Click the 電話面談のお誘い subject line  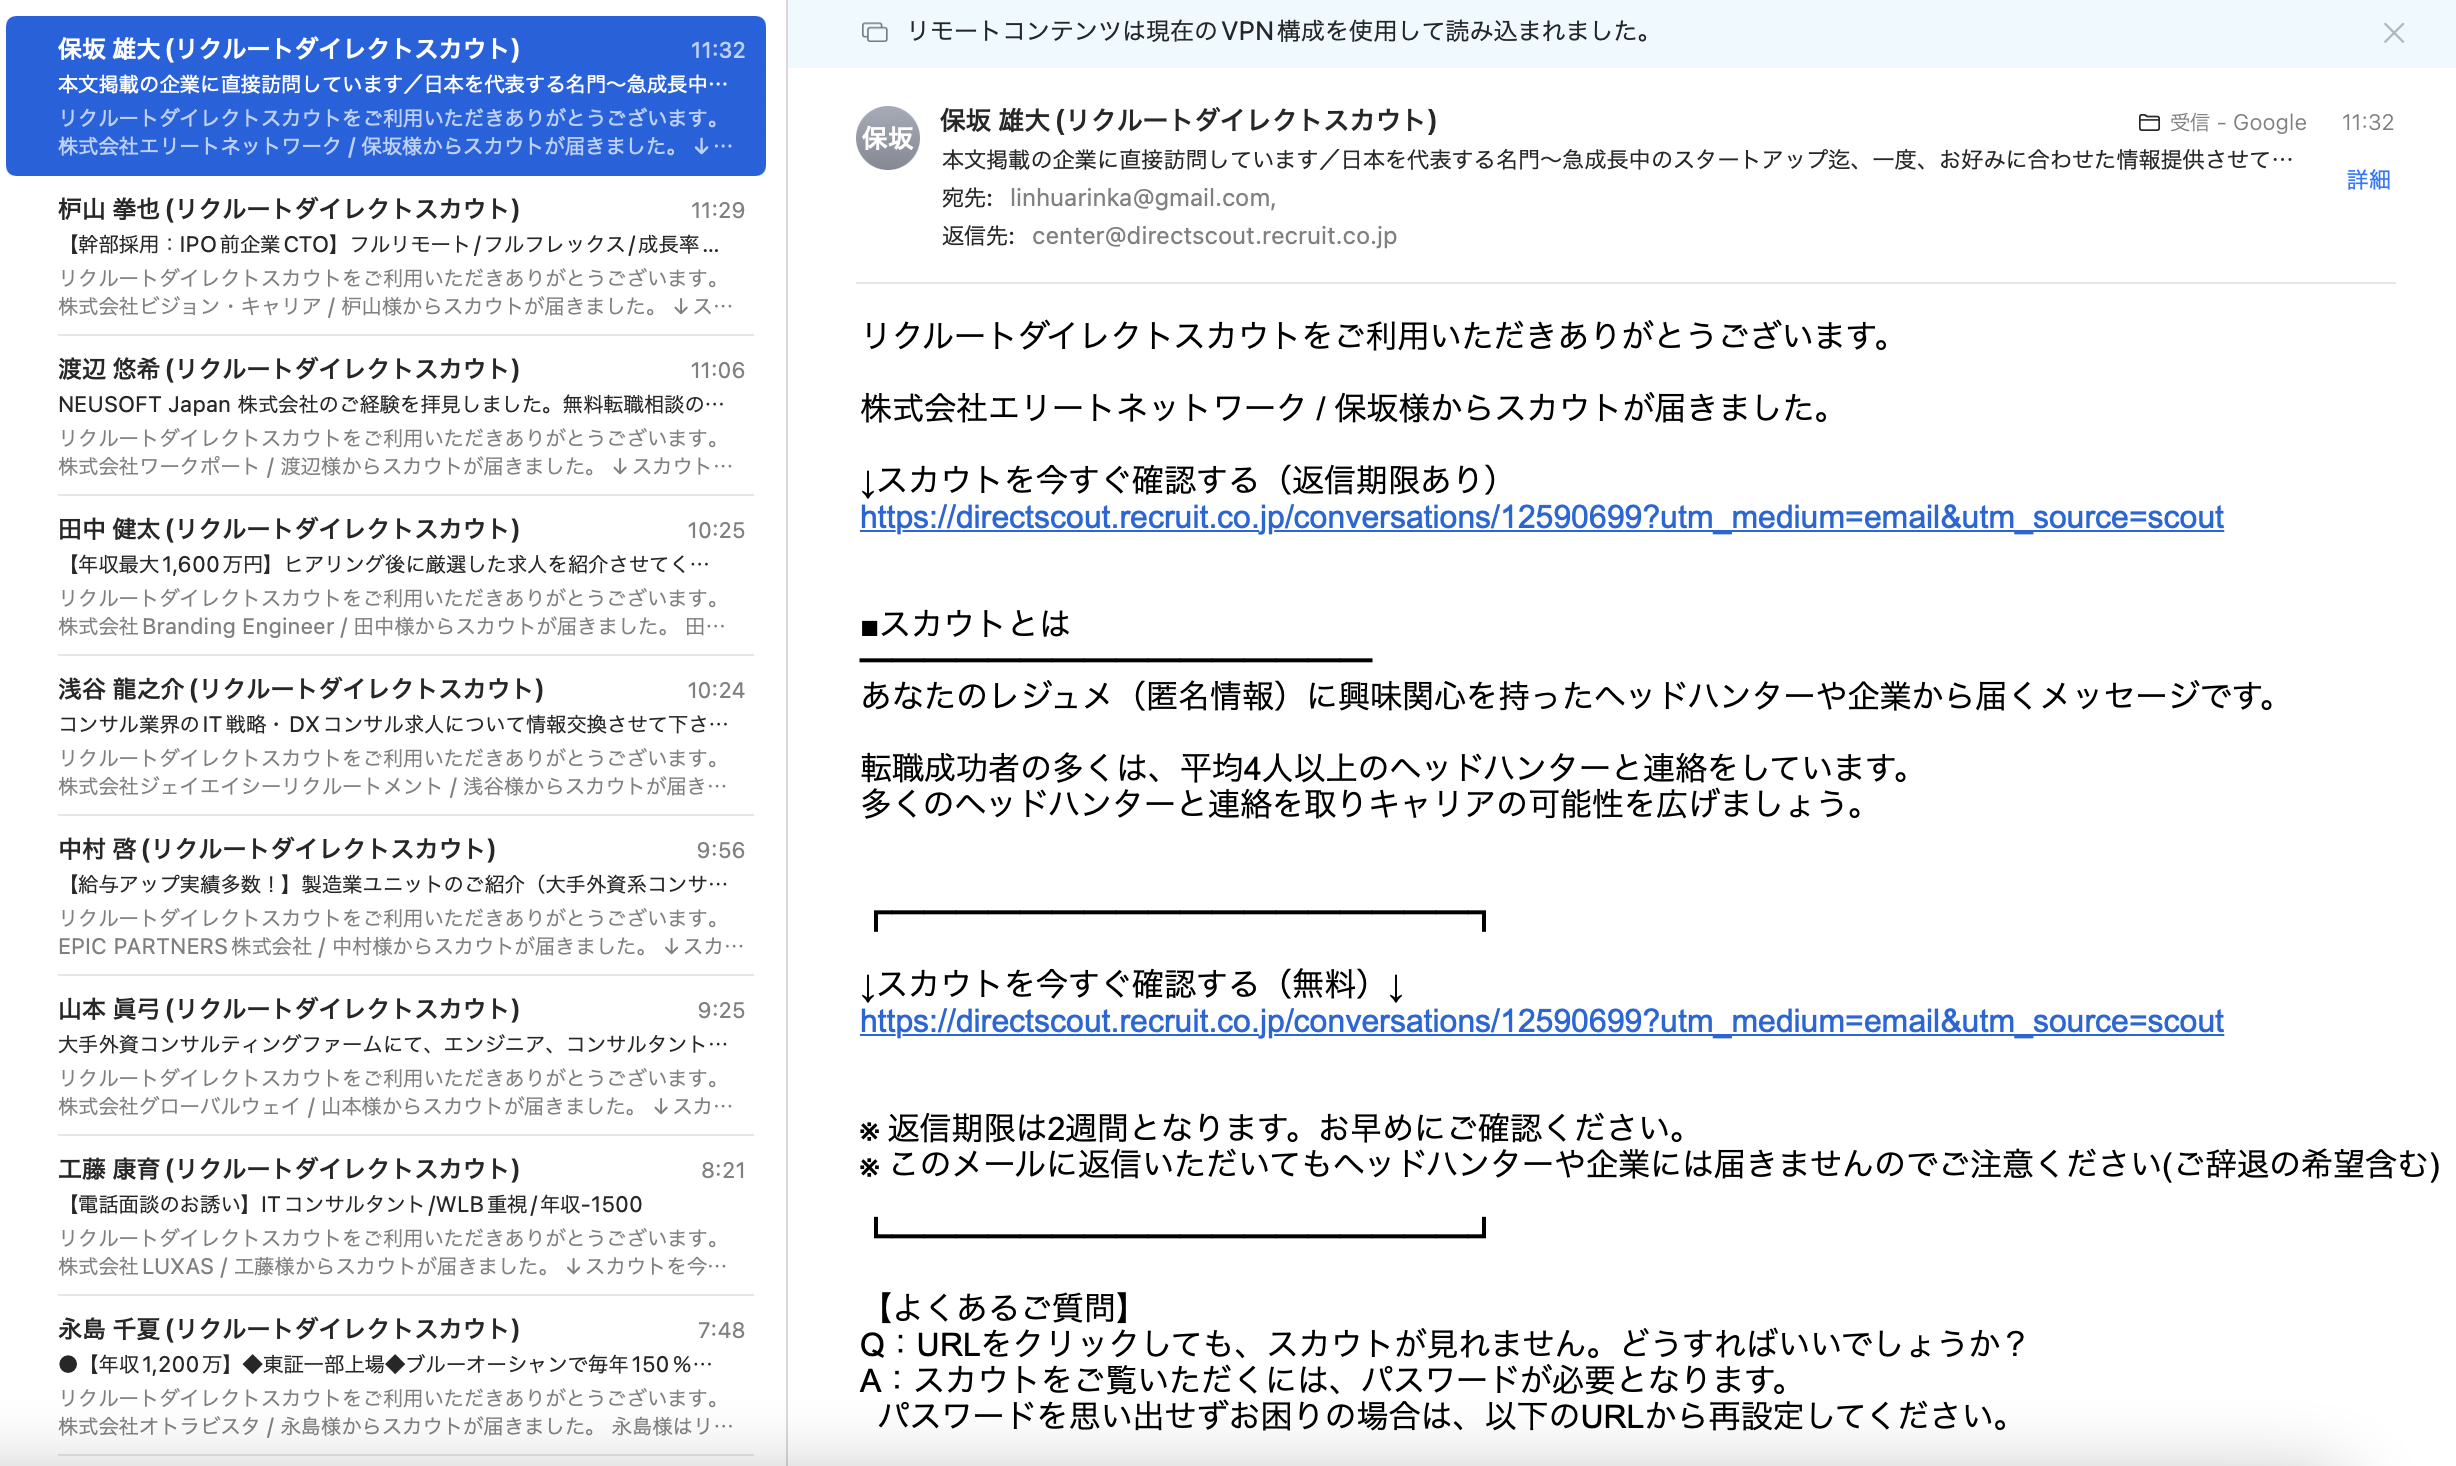[350, 1204]
